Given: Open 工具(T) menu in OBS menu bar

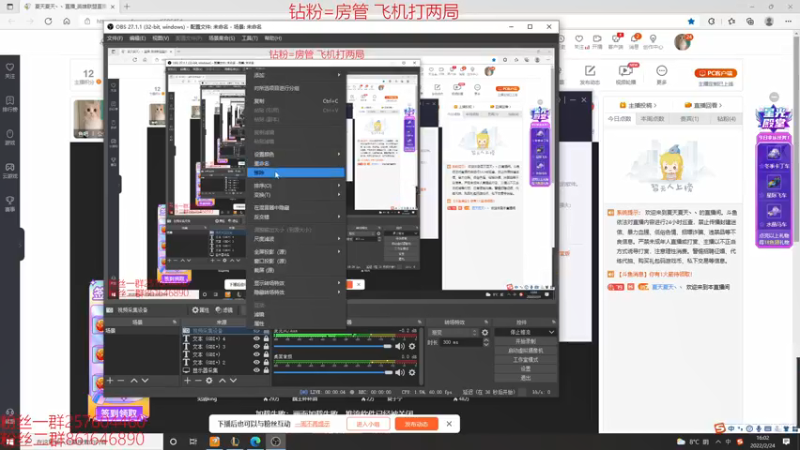Looking at the screenshot, I should point(249,38).
